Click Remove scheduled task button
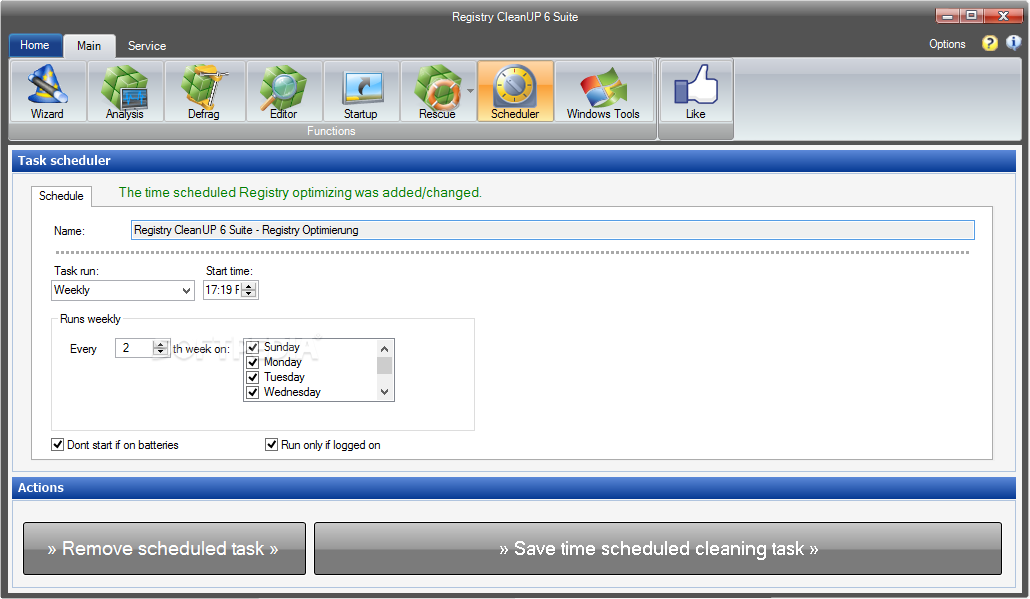1030x599 pixels. pyautogui.click(x=164, y=548)
